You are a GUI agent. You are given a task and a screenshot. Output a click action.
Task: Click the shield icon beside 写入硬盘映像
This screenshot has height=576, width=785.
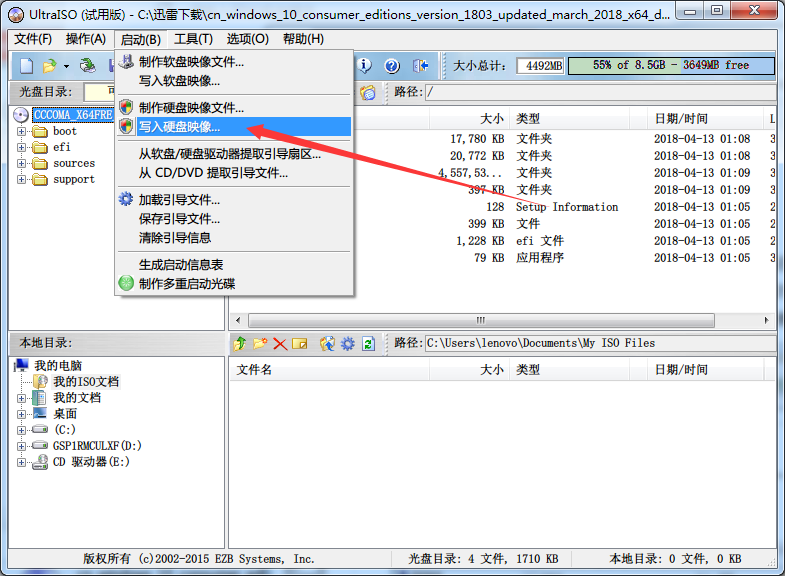(126, 126)
